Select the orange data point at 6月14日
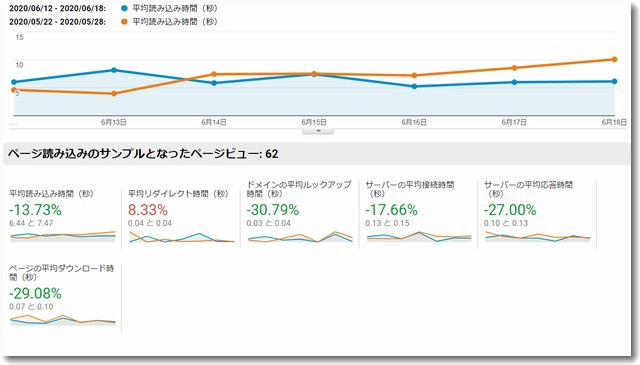The height and width of the screenshot is (365, 640). click(214, 74)
